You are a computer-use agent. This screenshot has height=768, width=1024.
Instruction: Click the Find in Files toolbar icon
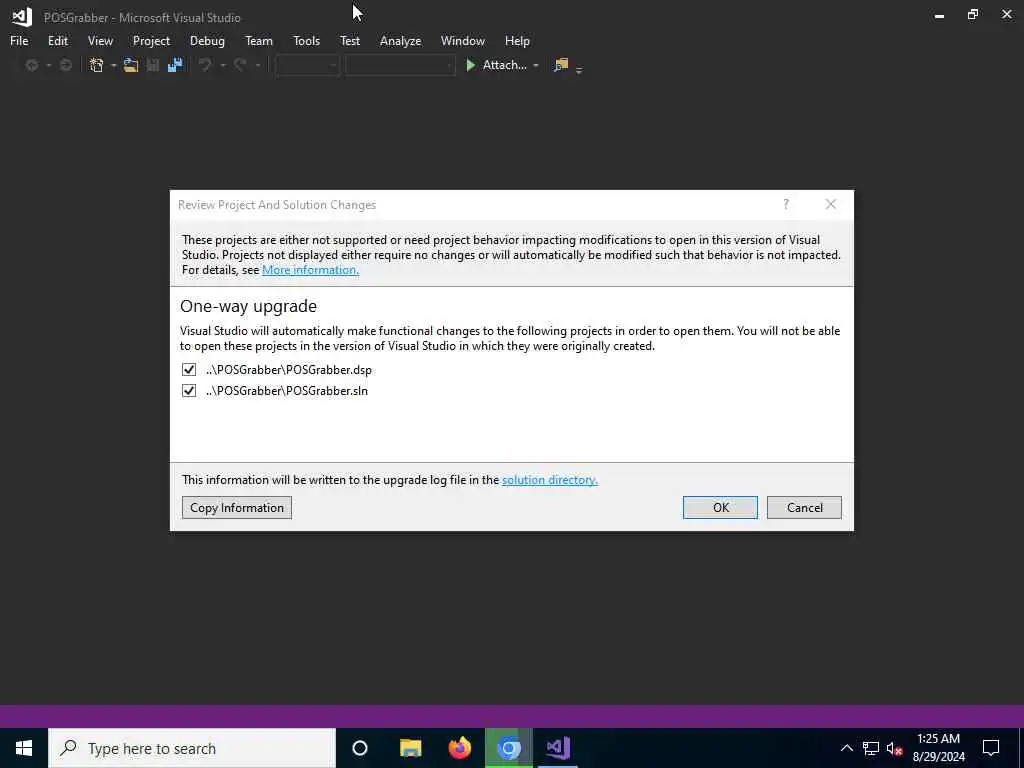tap(561, 65)
